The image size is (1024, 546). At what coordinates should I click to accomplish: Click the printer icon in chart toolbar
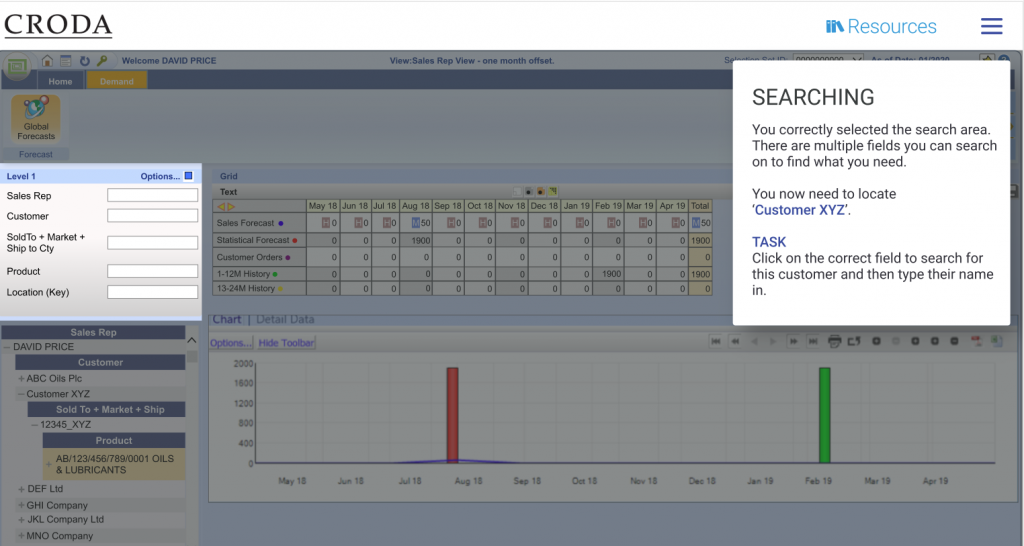(x=834, y=341)
